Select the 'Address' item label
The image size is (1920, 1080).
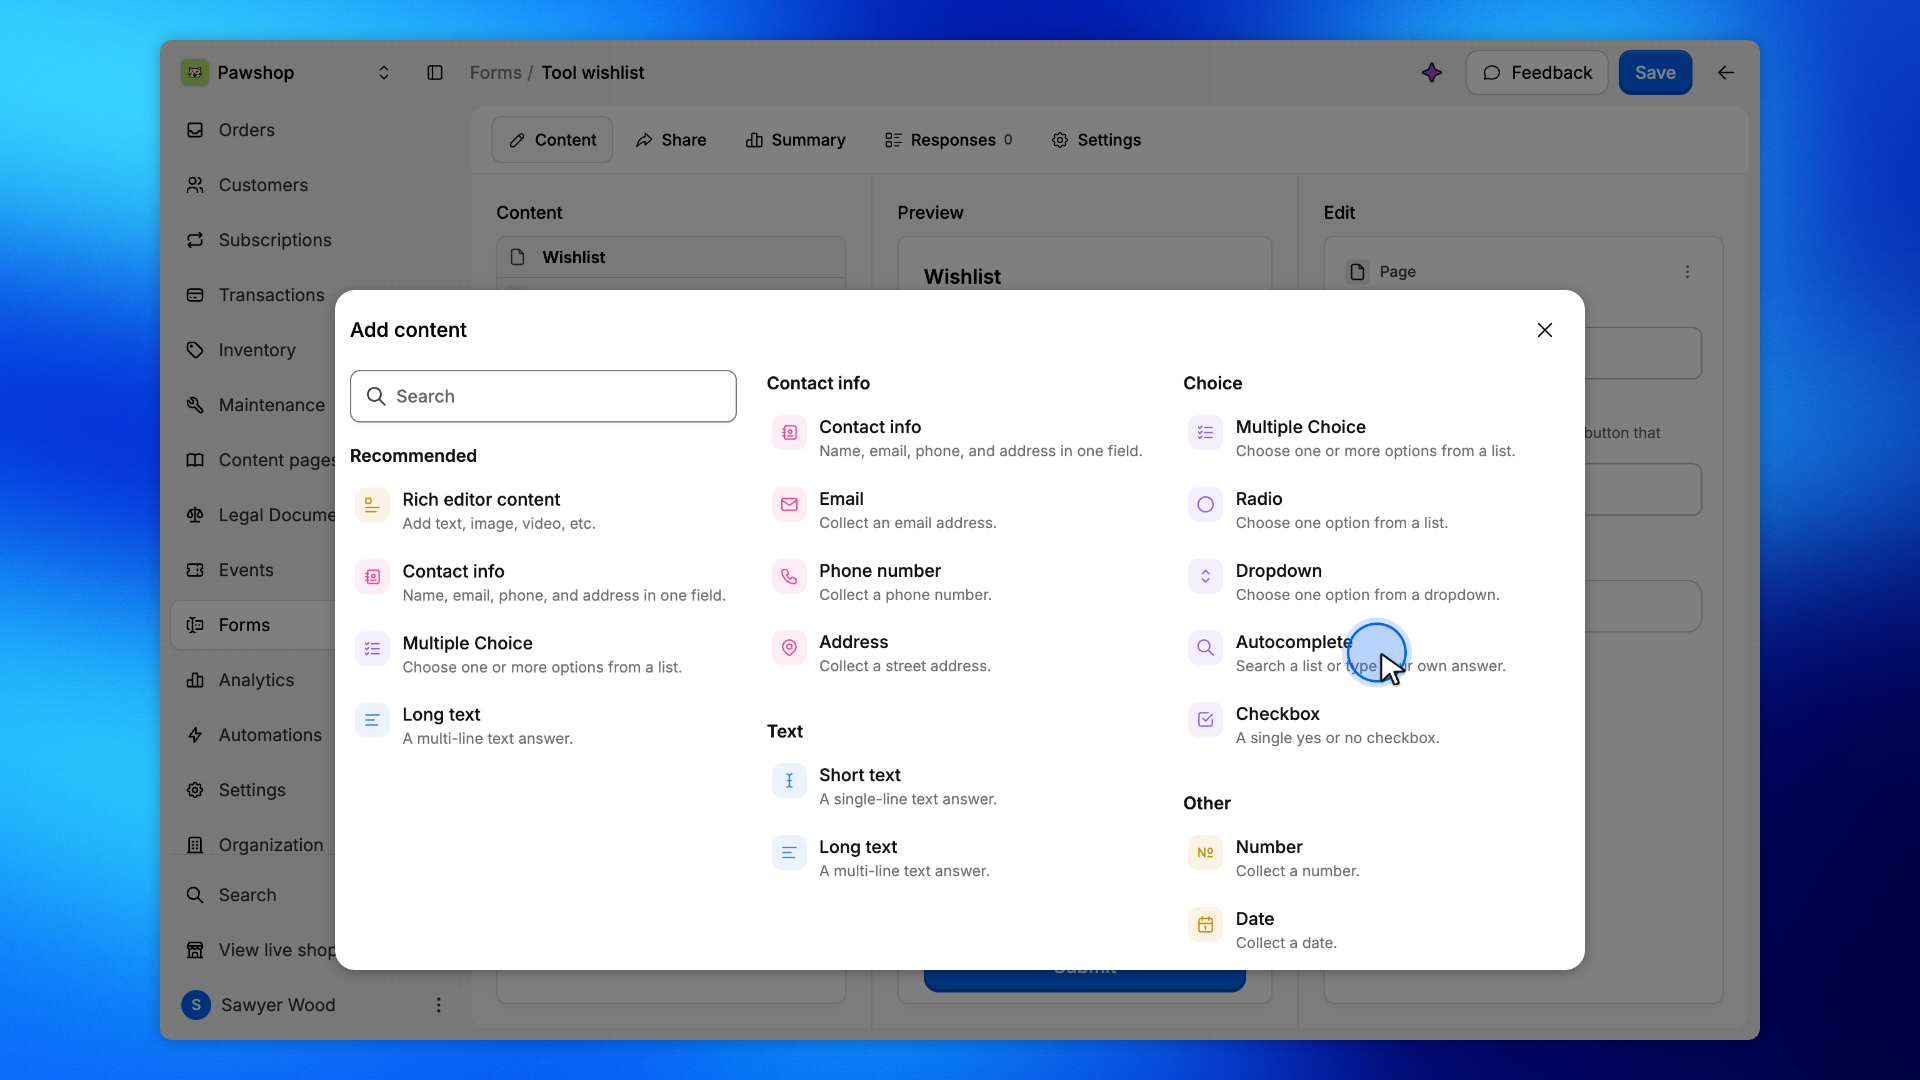(853, 642)
